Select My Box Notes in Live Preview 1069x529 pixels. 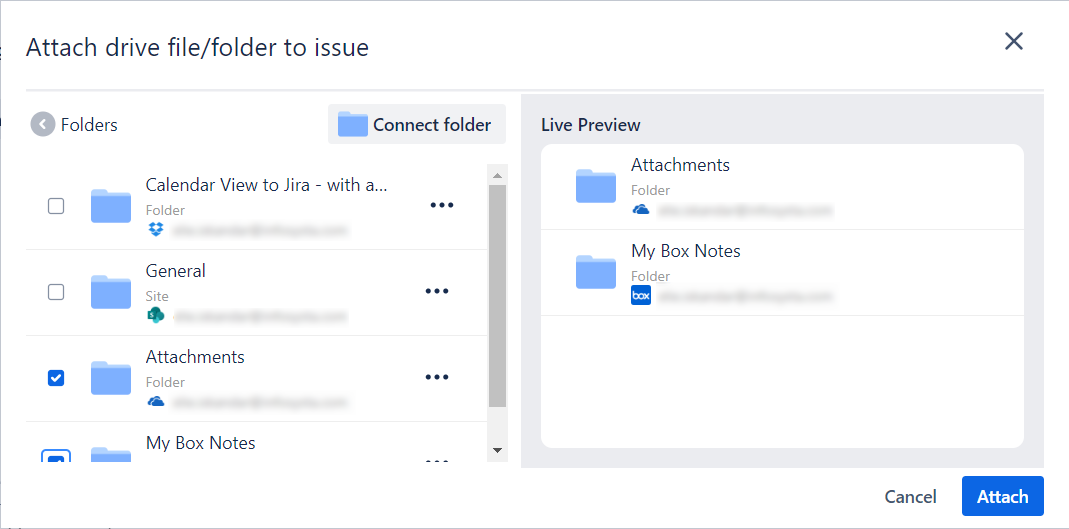click(x=685, y=251)
